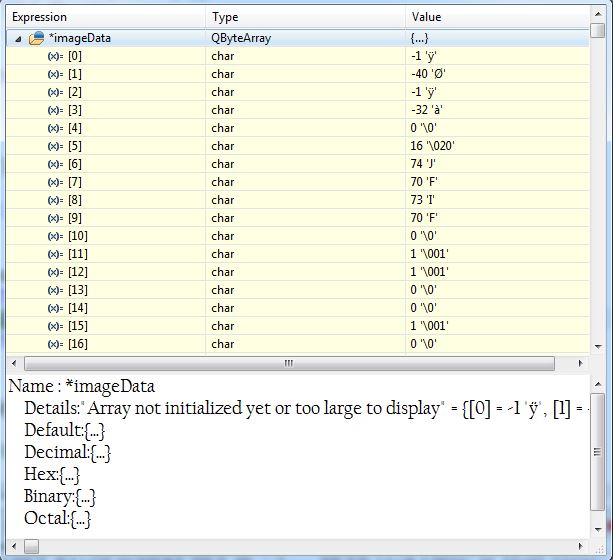613x560 pixels.
Task: Click the detail pane horizontal scrollbar thumb
Action: point(31,546)
